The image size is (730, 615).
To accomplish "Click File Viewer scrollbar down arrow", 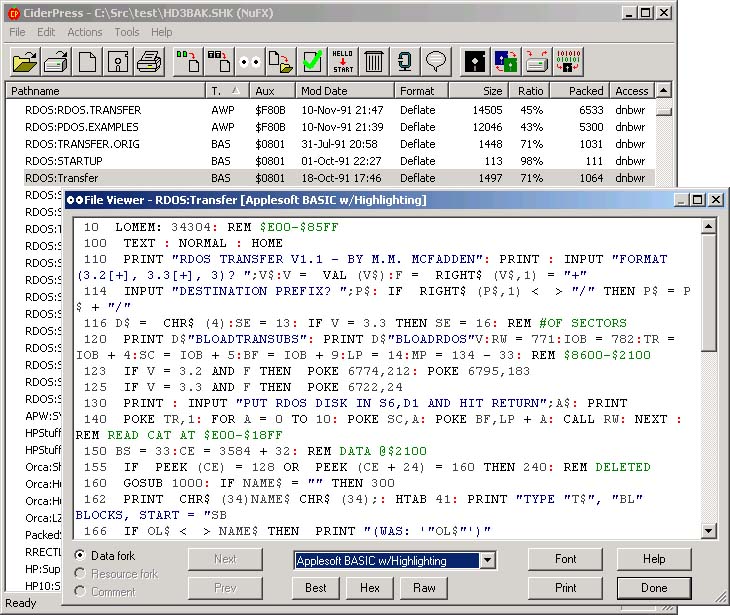I will pyautogui.click(x=708, y=530).
